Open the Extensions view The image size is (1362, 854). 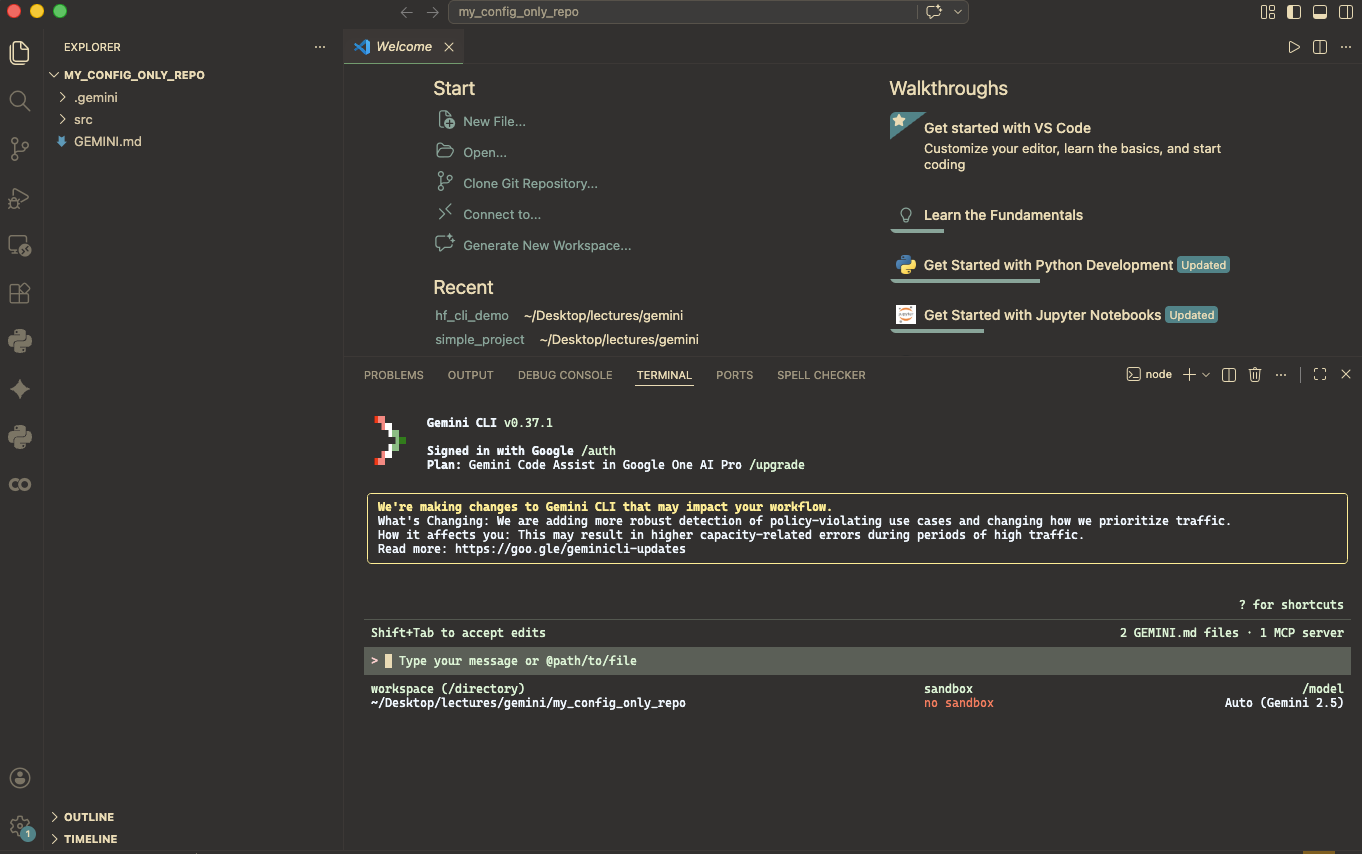point(20,293)
